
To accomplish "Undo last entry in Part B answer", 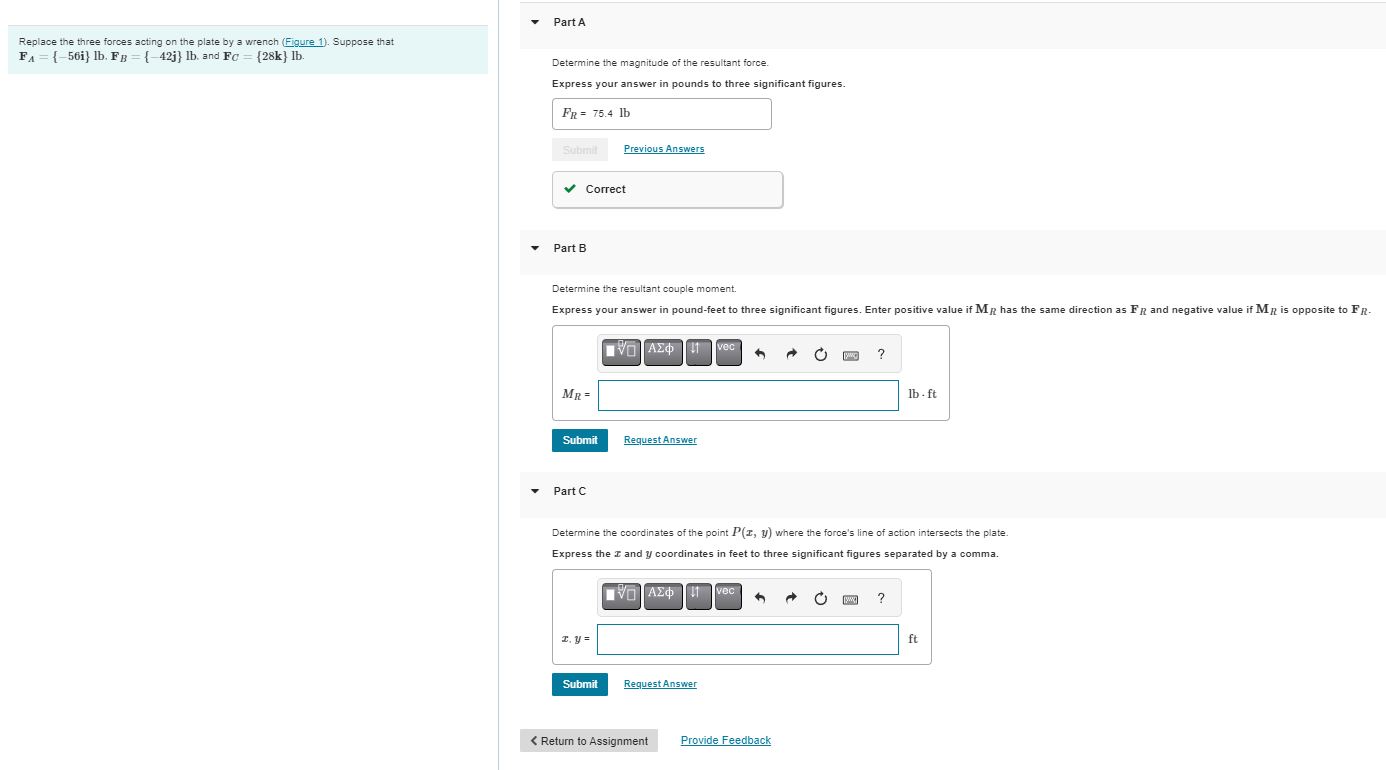I will coord(760,354).
